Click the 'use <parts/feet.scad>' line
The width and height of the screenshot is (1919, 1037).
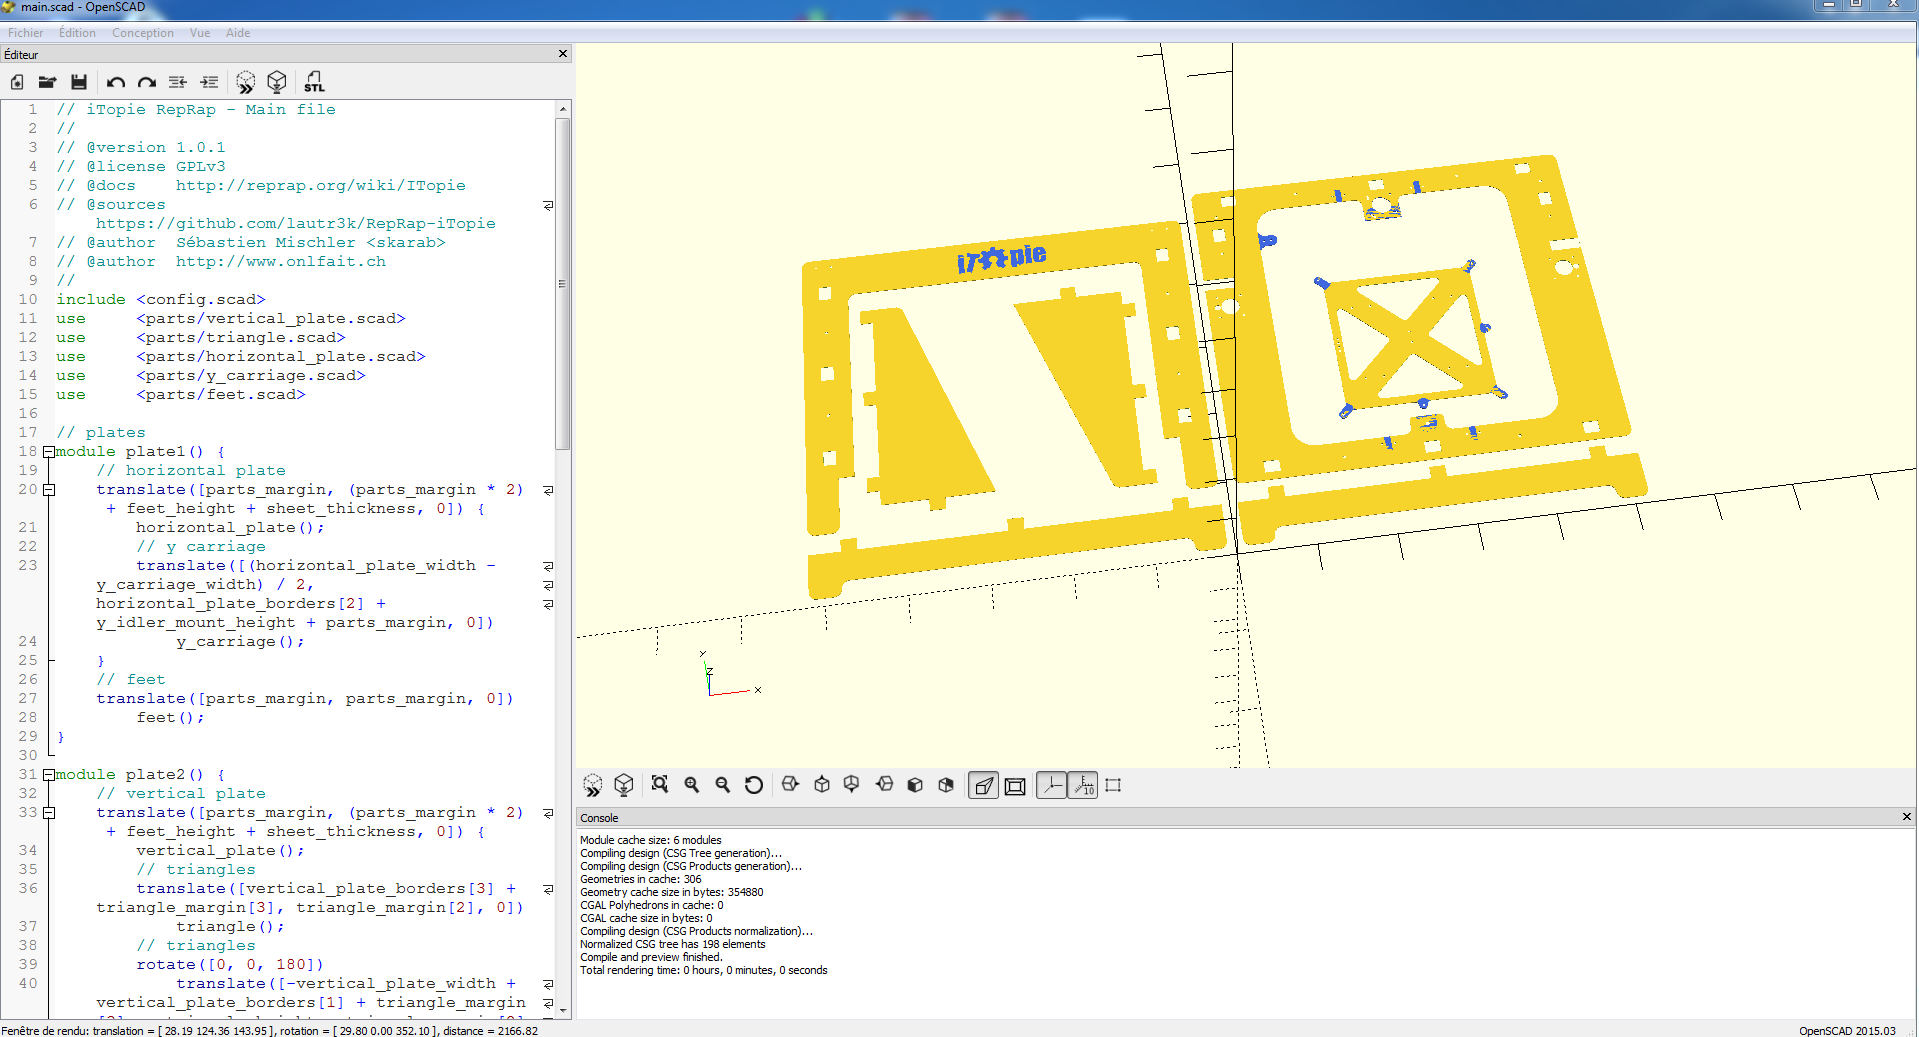[x=181, y=395]
